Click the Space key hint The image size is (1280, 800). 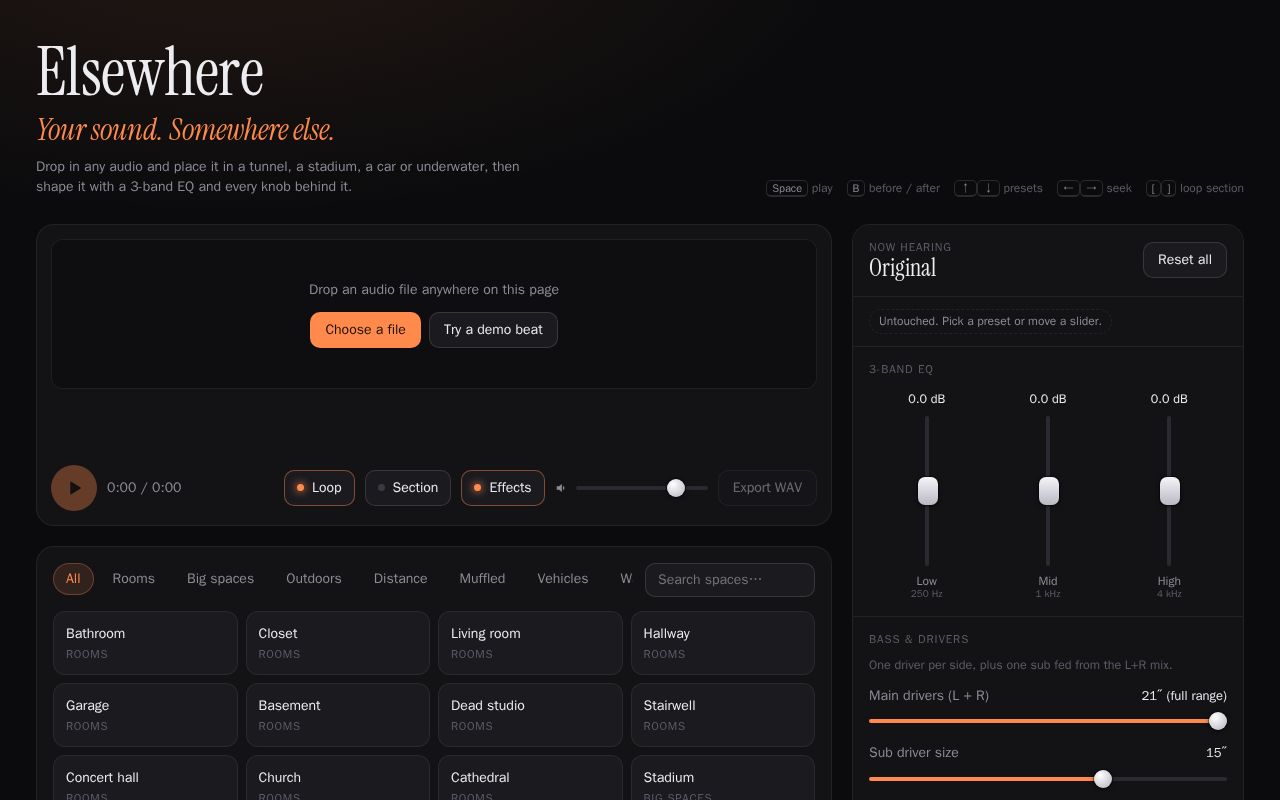pos(787,188)
